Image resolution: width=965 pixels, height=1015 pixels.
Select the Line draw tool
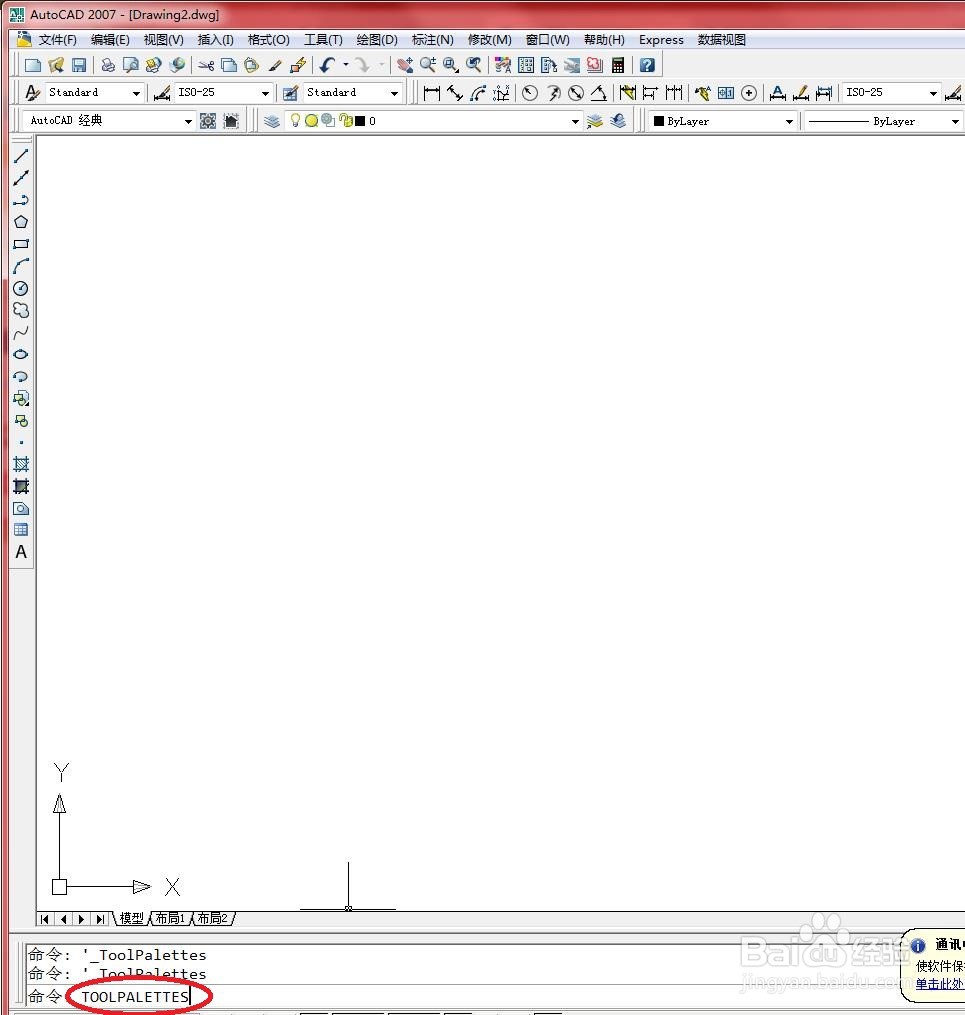pyautogui.click(x=21, y=156)
